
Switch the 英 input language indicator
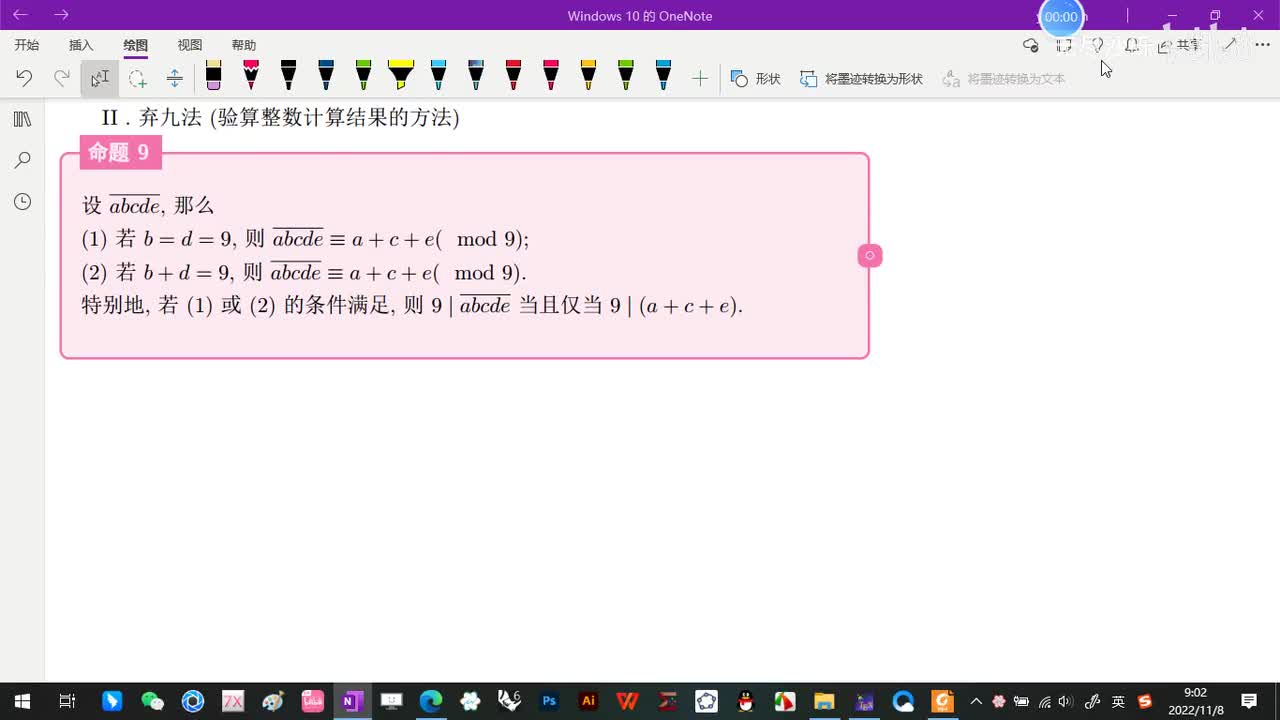[x=1118, y=701]
